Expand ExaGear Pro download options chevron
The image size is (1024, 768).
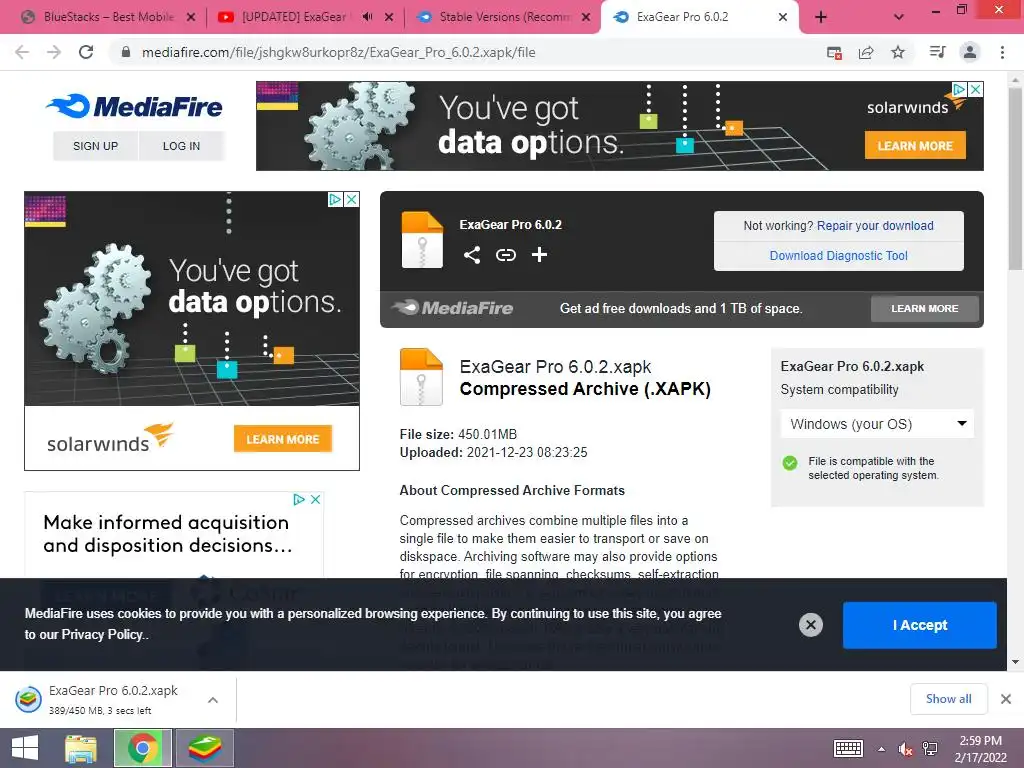point(213,699)
